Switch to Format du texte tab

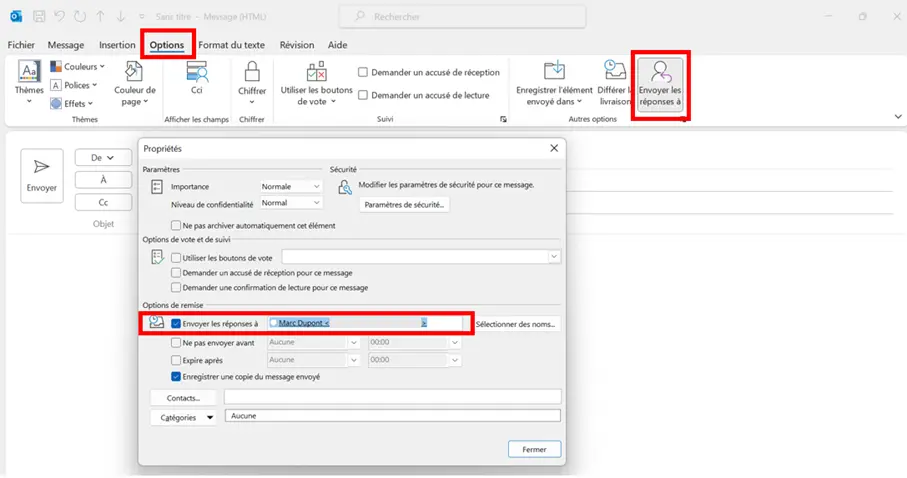pos(231,45)
